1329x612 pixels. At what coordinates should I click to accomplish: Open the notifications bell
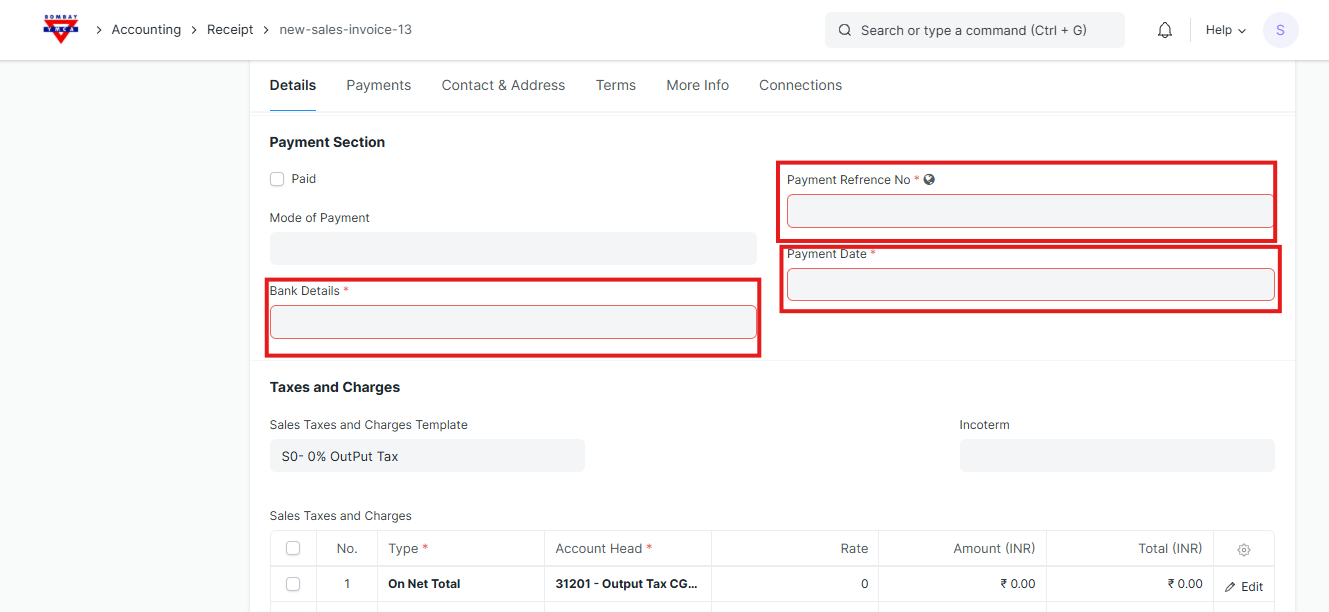pyautogui.click(x=1165, y=30)
